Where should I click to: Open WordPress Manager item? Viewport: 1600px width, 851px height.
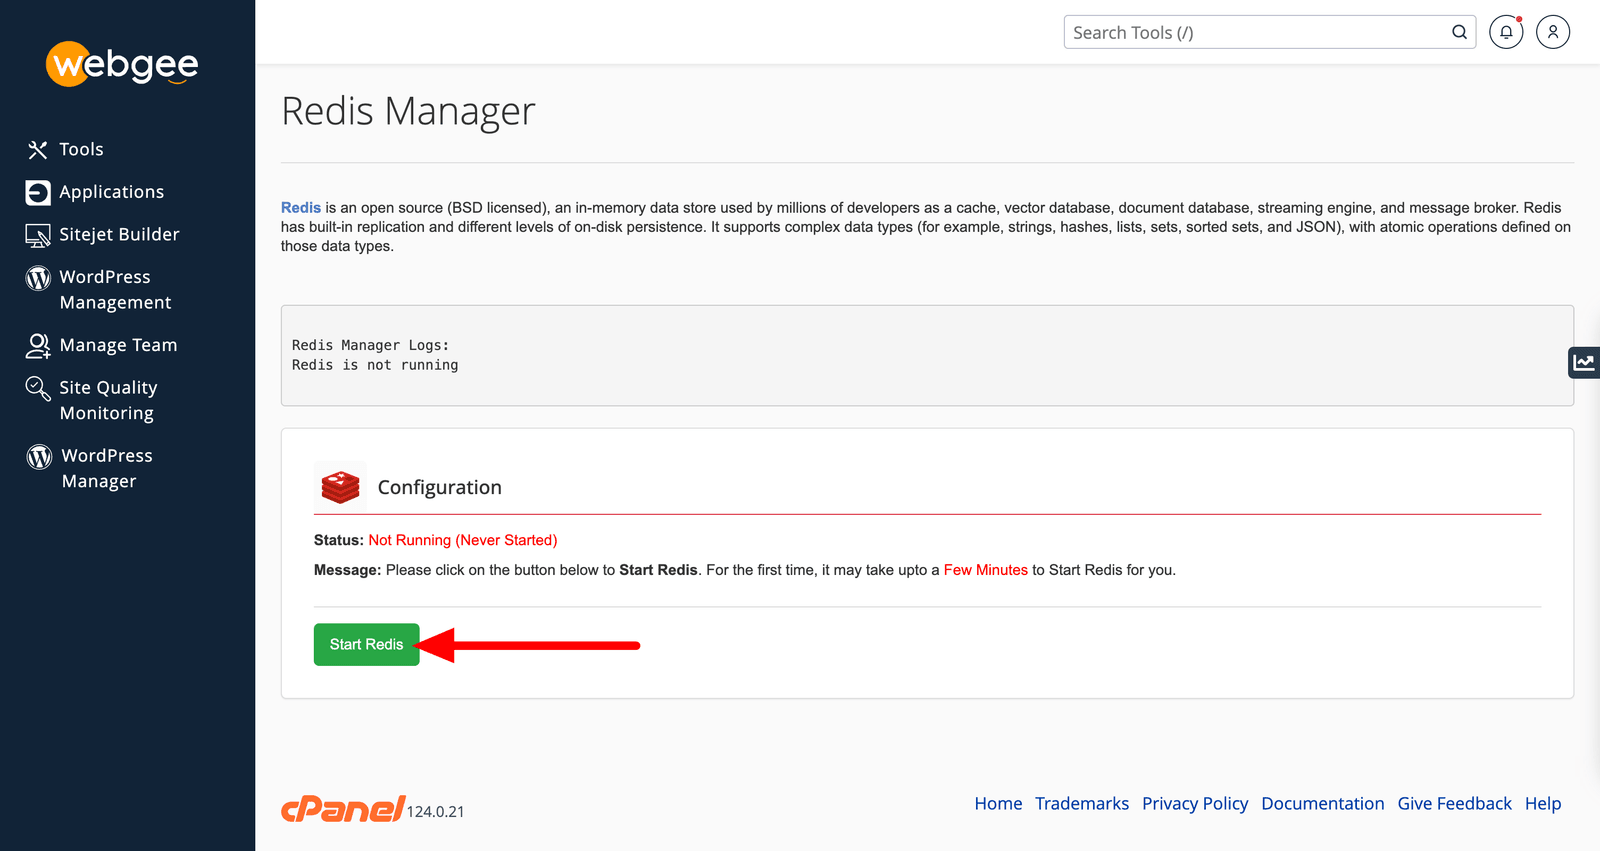tap(107, 468)
